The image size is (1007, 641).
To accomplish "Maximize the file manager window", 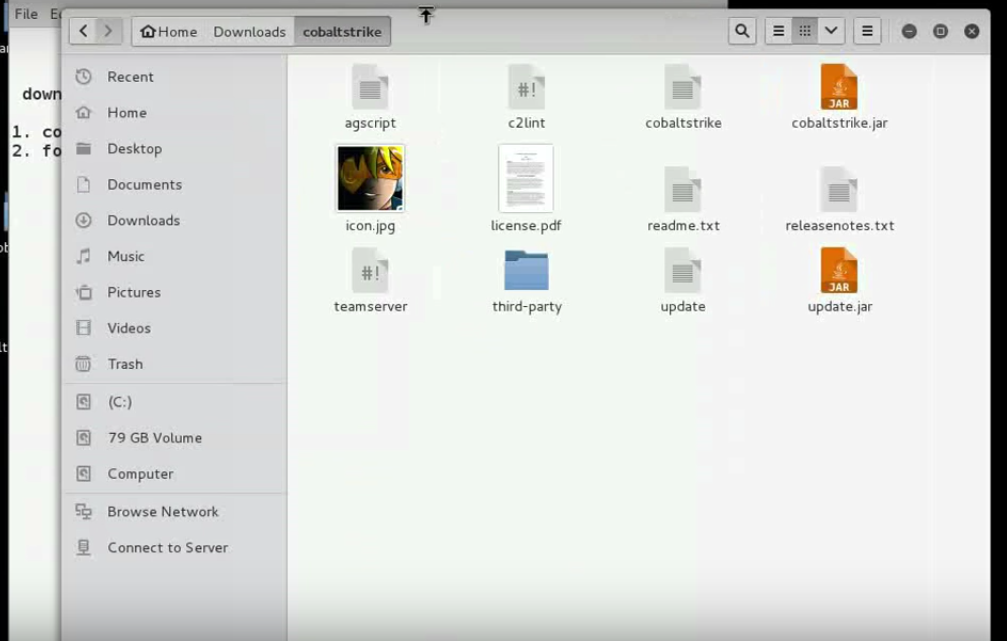I will click(940, 31).
